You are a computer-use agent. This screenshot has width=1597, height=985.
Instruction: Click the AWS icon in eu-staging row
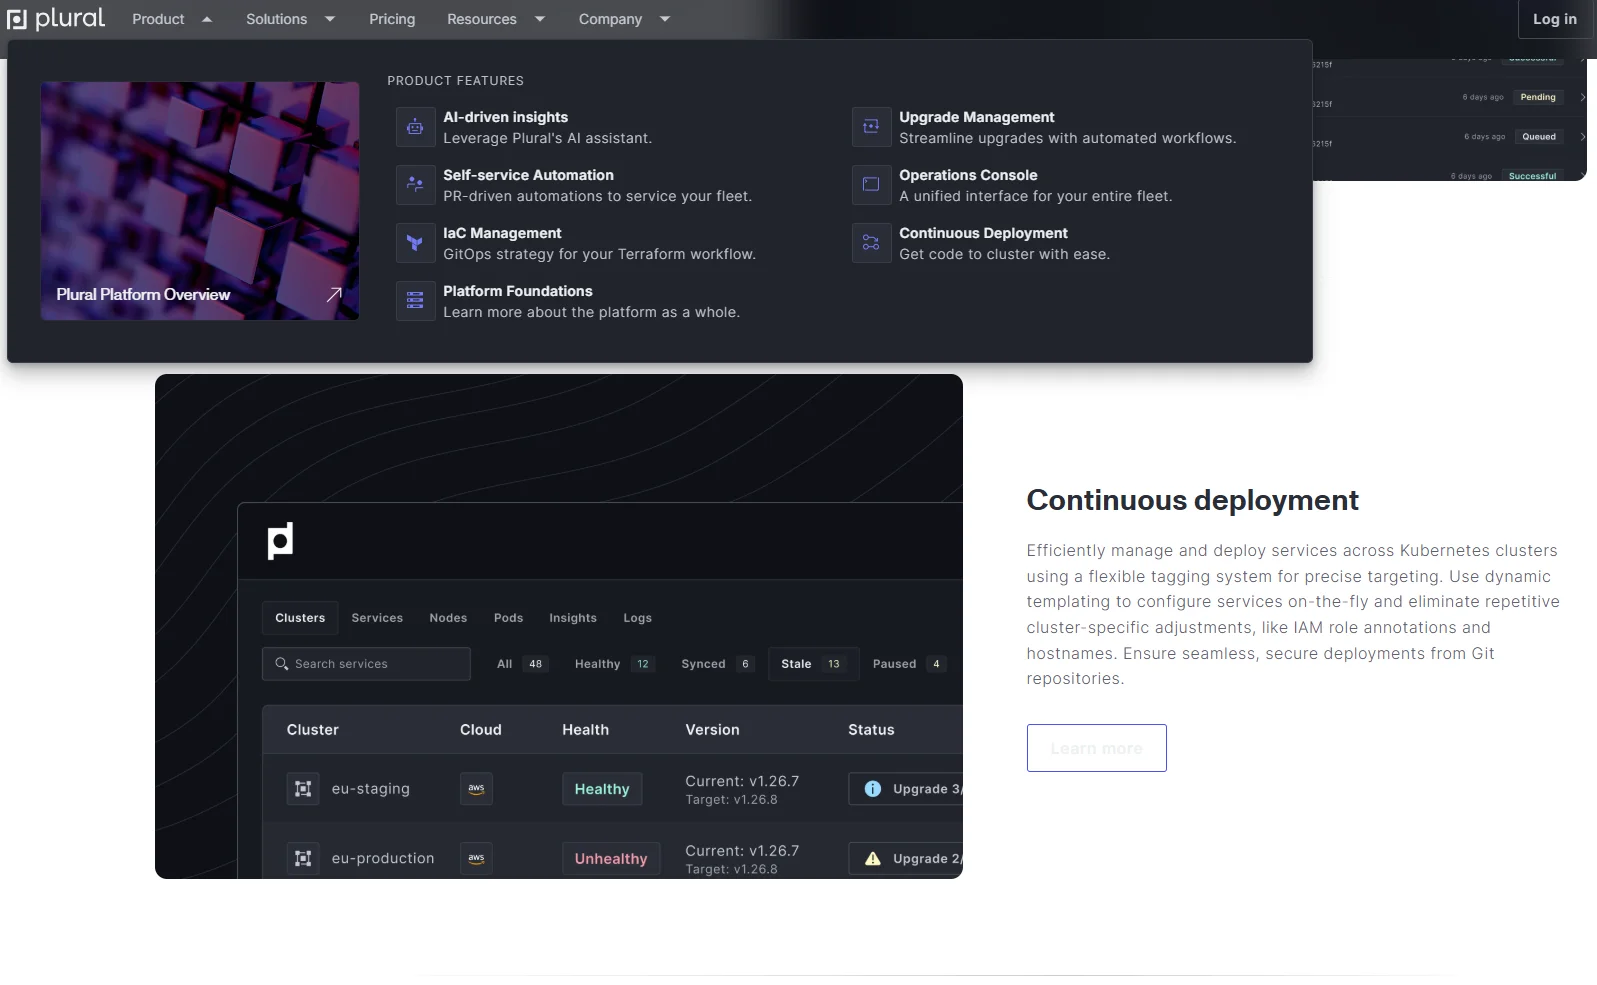coord(476,789)
